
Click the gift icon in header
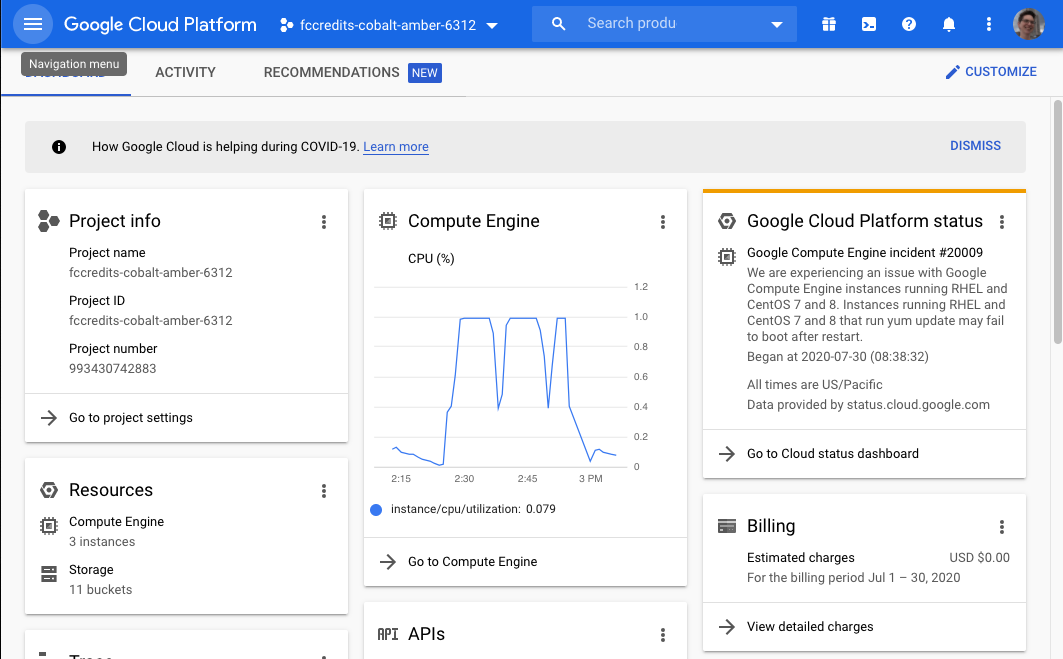tap(829, 24)
